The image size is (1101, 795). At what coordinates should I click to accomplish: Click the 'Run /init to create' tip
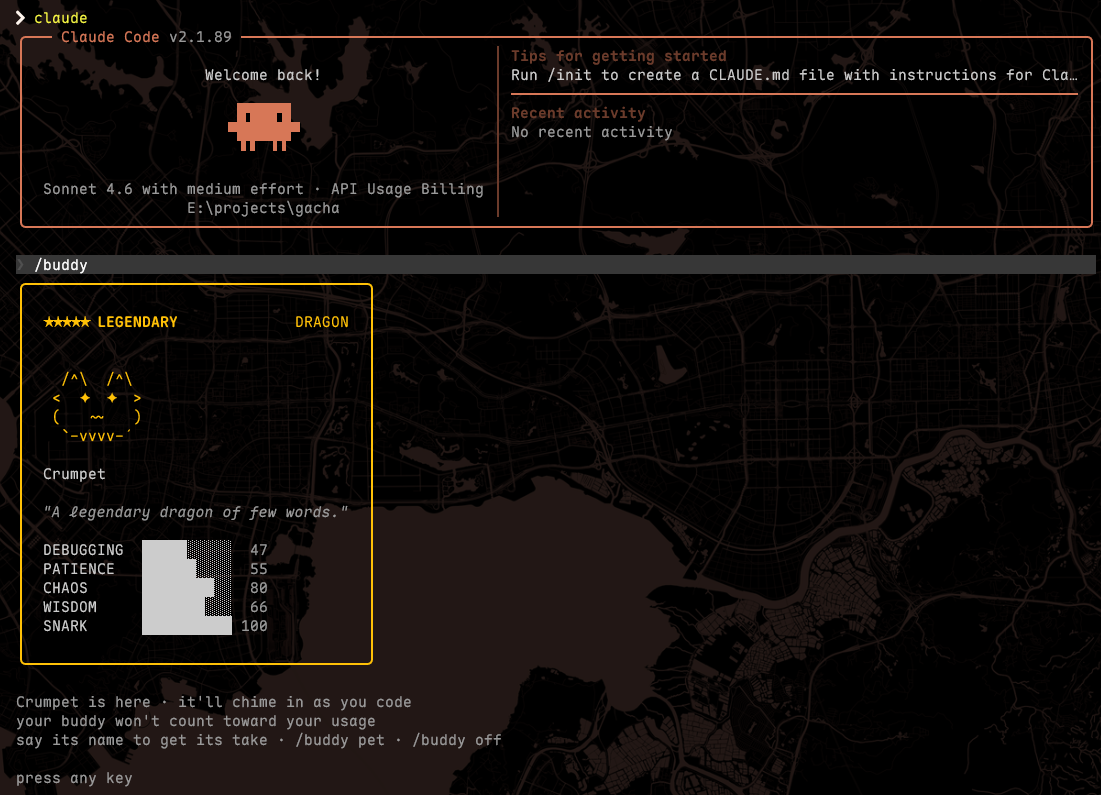793,75
